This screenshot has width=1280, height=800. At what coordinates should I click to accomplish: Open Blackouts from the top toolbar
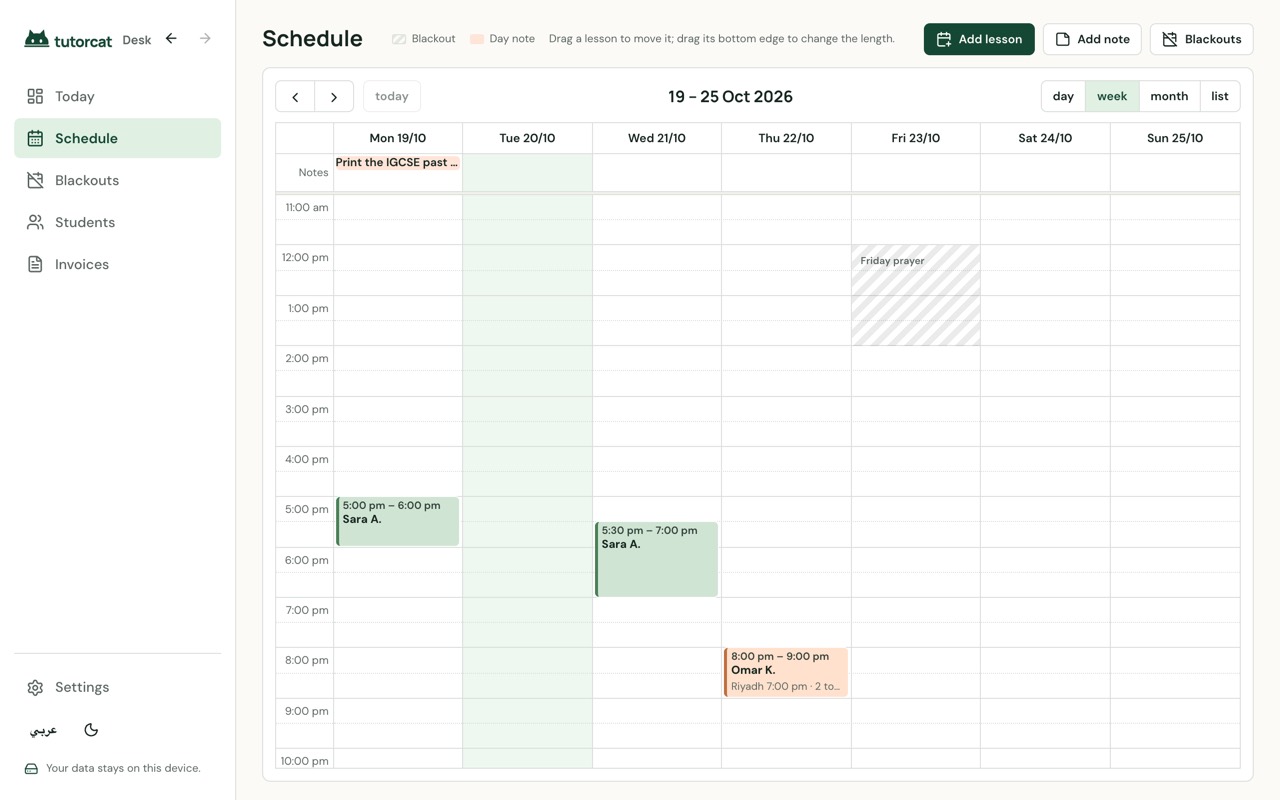[1201, 39]
